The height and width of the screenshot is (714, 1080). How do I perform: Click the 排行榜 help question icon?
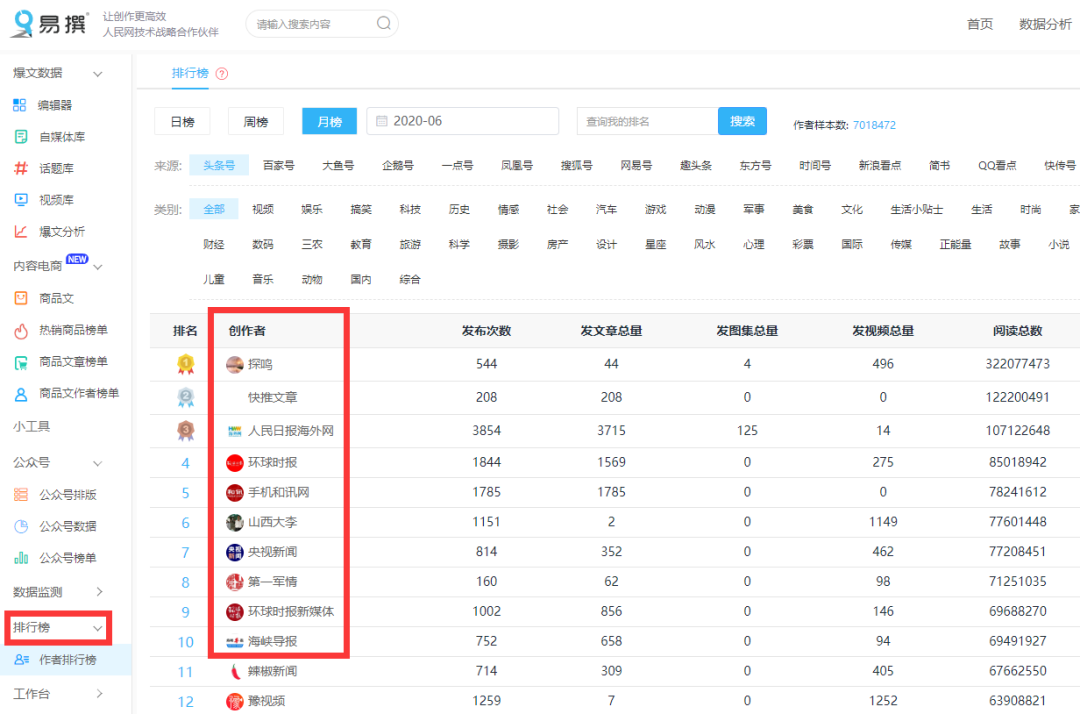[x=222, y=74]
